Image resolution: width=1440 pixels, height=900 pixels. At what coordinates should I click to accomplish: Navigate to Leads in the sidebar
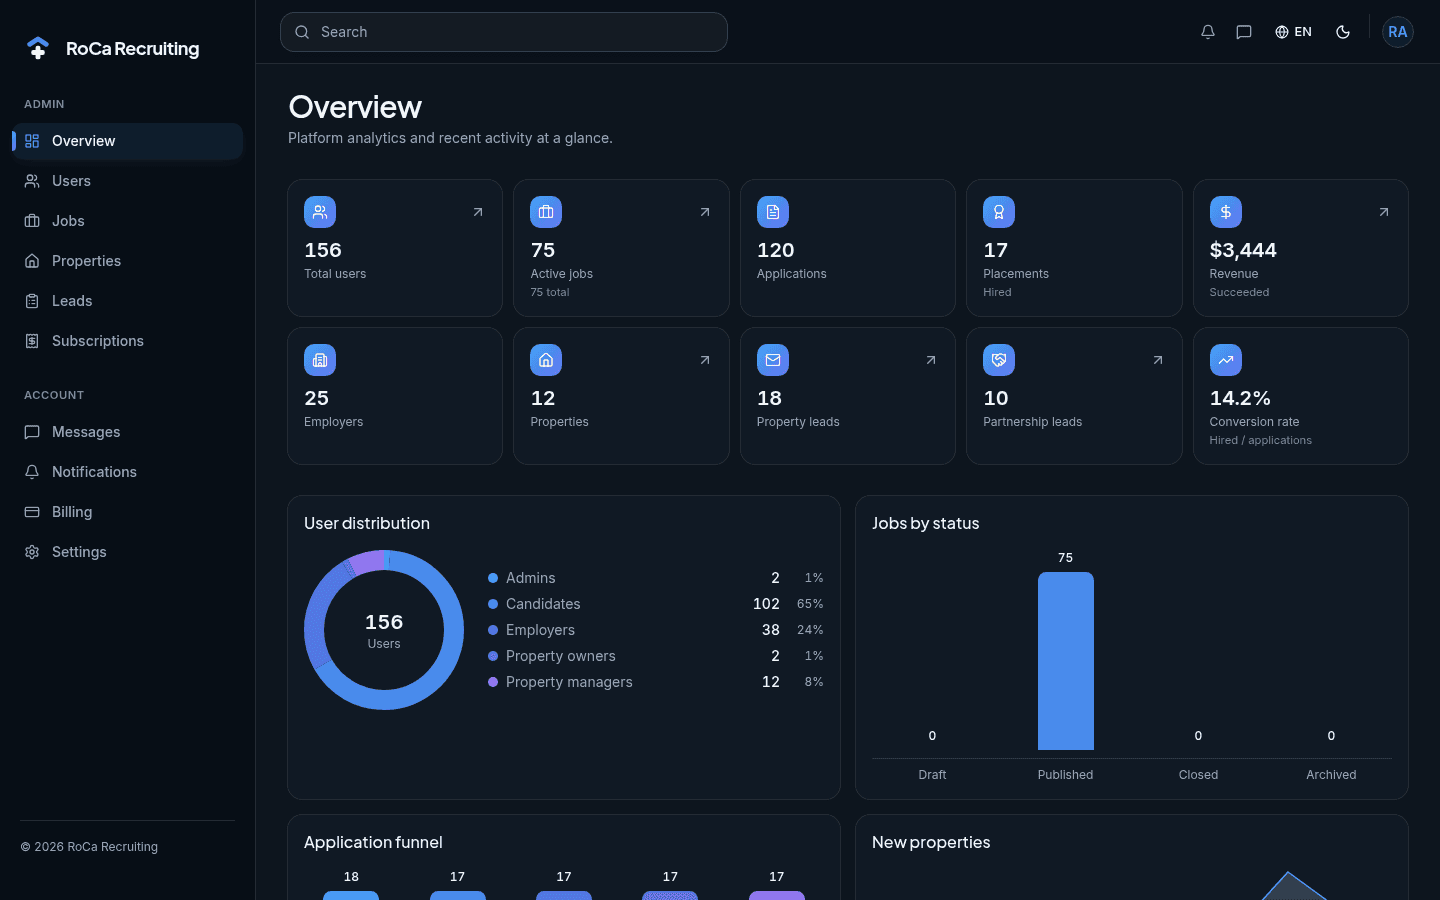click(x=128, y=301)
